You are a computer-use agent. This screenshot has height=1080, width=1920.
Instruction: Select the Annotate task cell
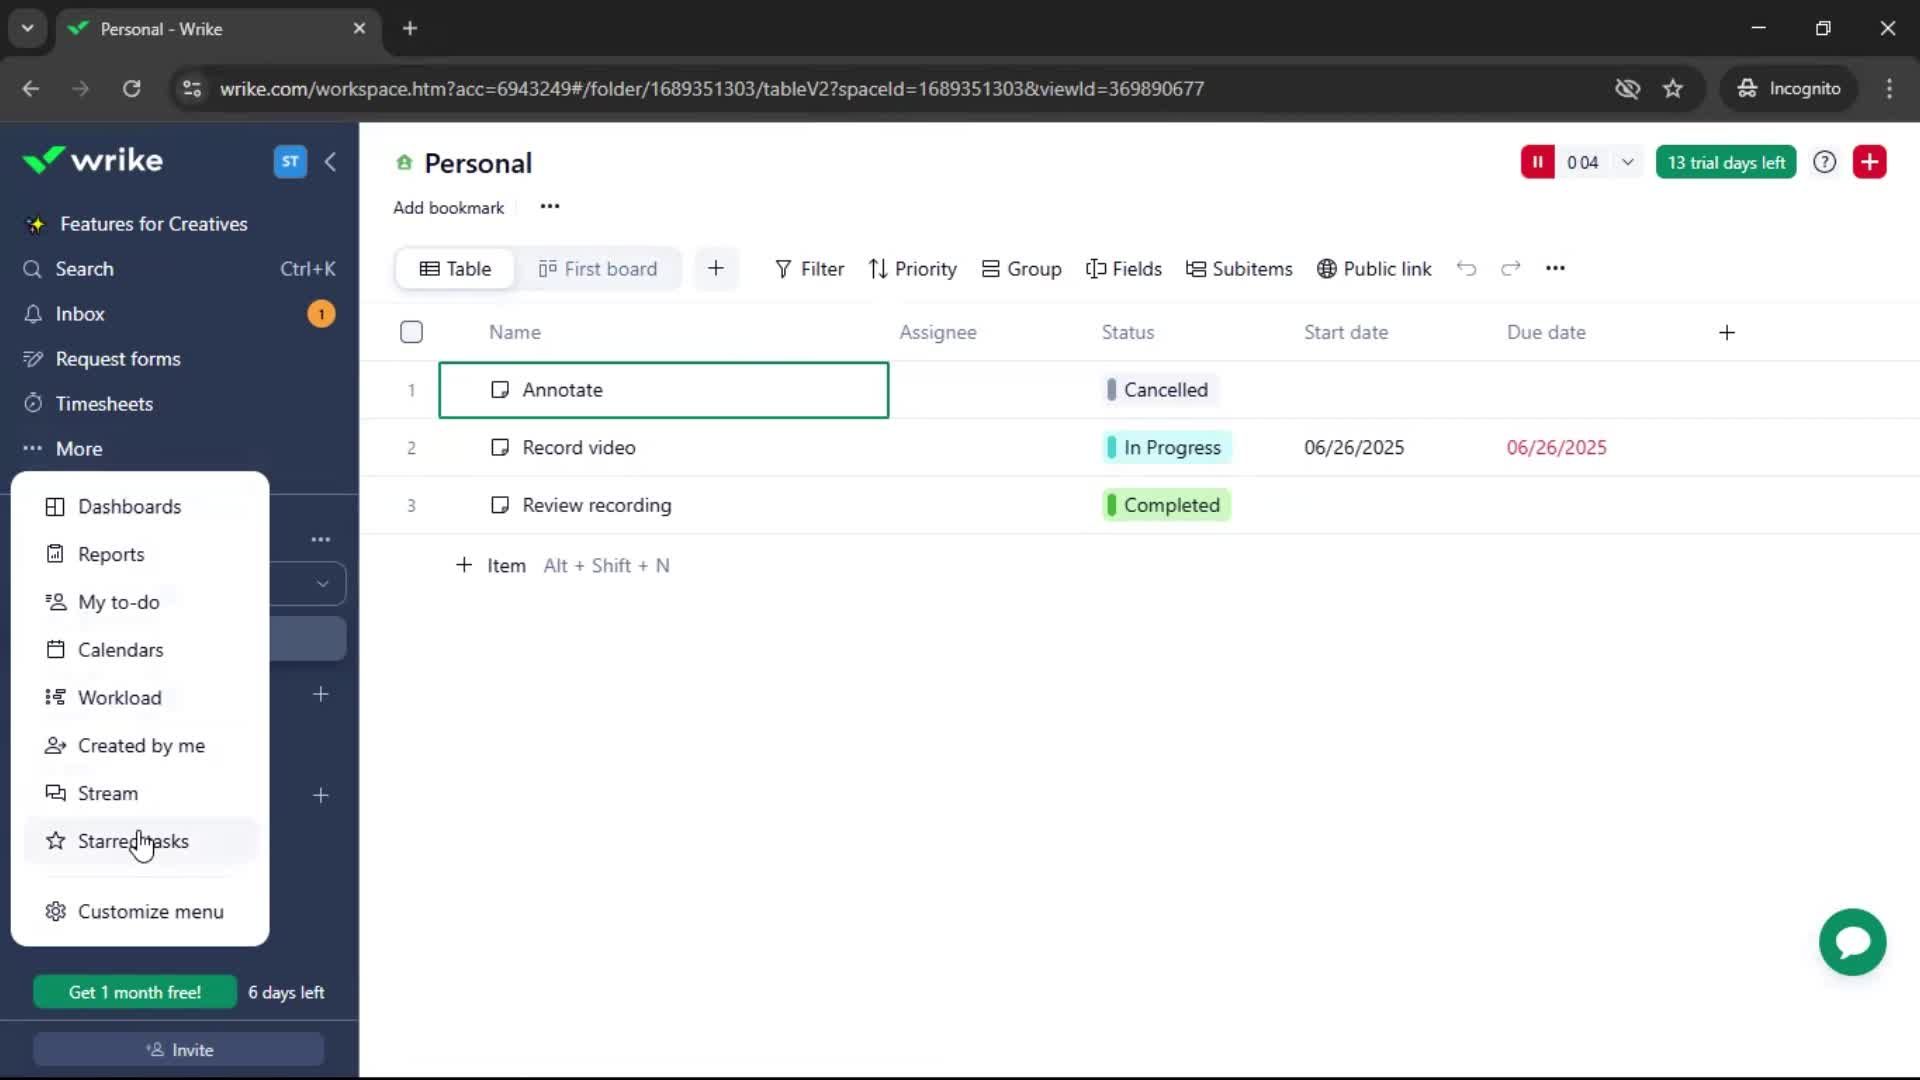click(664, 390)
